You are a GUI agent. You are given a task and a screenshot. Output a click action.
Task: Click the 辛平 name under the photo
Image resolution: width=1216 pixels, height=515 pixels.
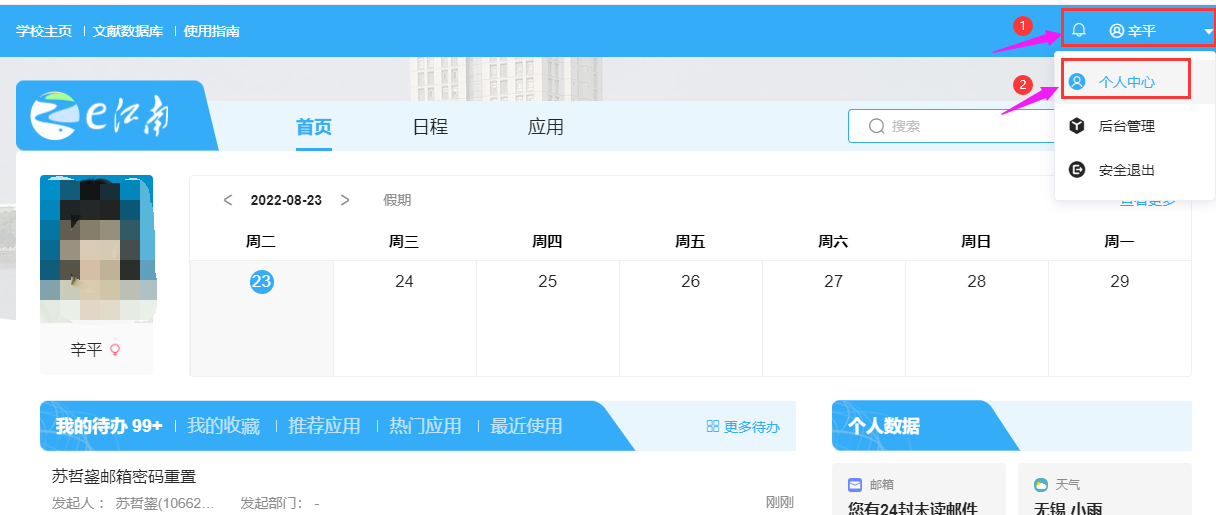click(x=86, y=350)
